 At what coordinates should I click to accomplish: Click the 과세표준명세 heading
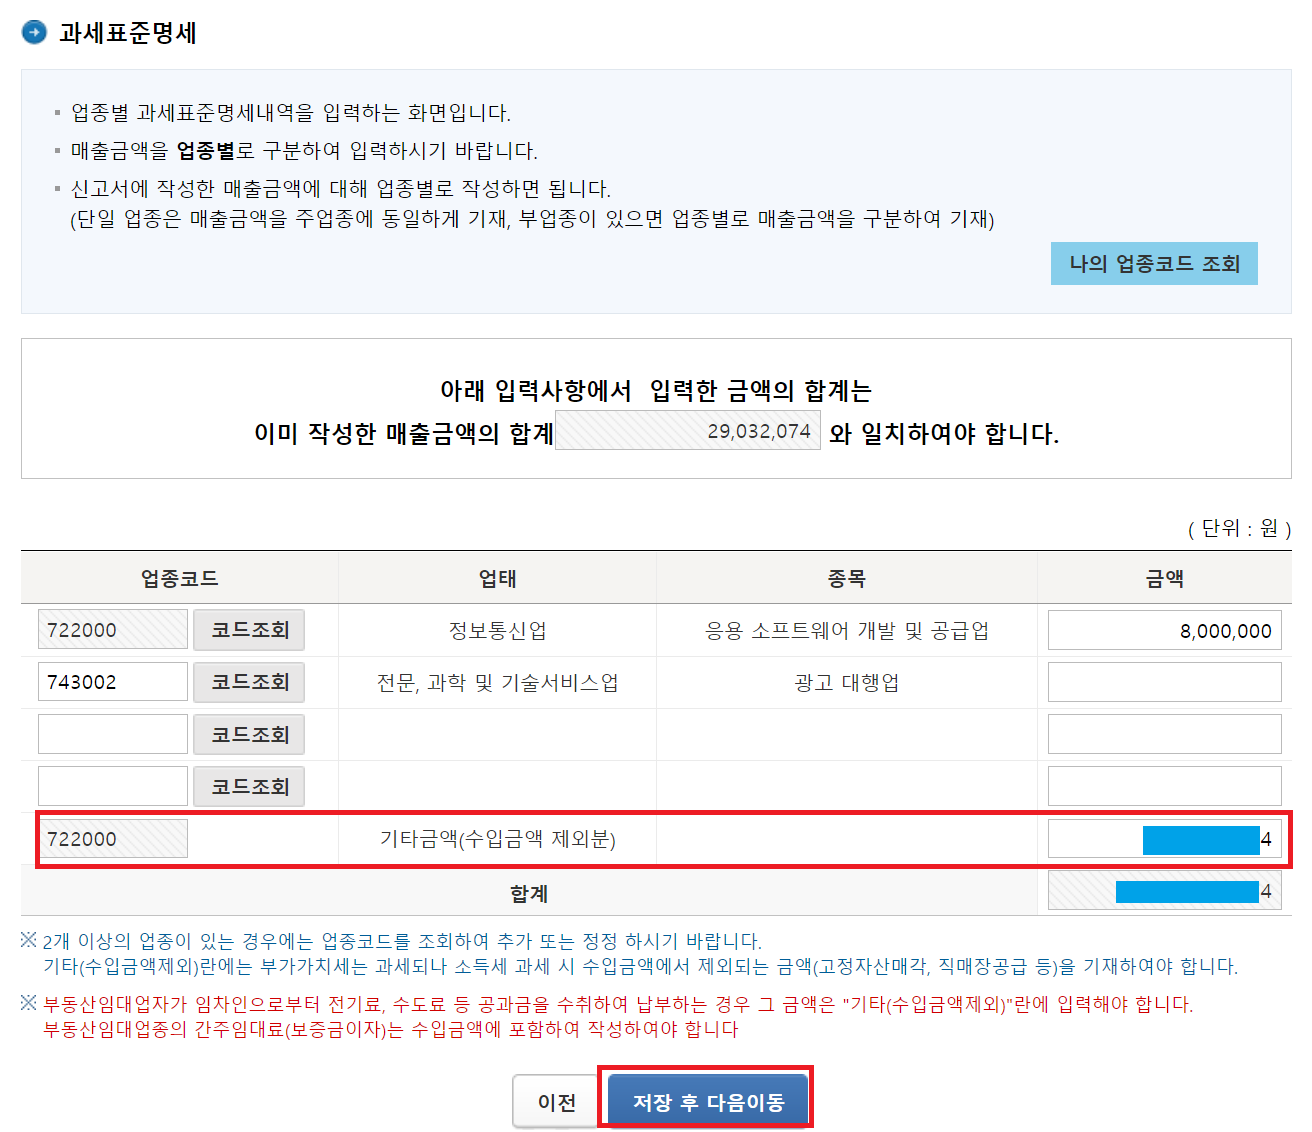(128, 33)
